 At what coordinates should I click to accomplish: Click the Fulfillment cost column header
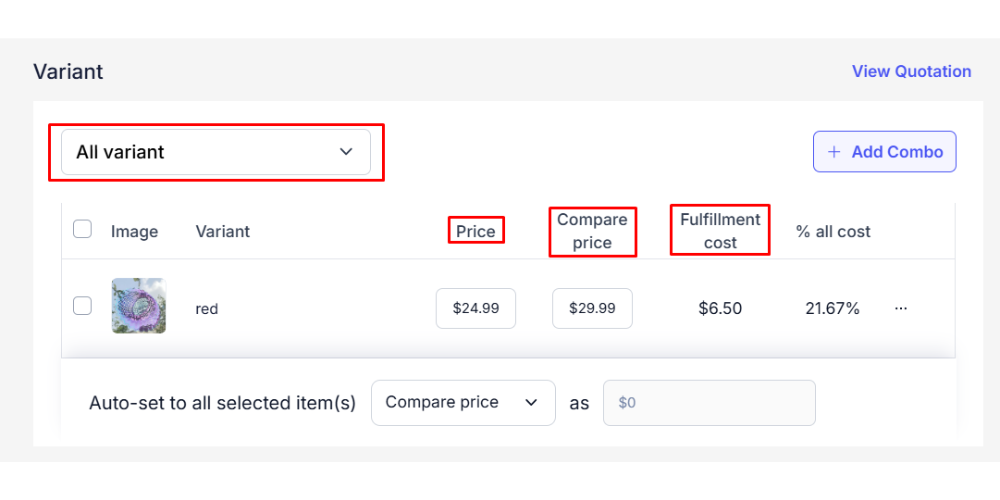pyautogui.click(x=720, y=230)
